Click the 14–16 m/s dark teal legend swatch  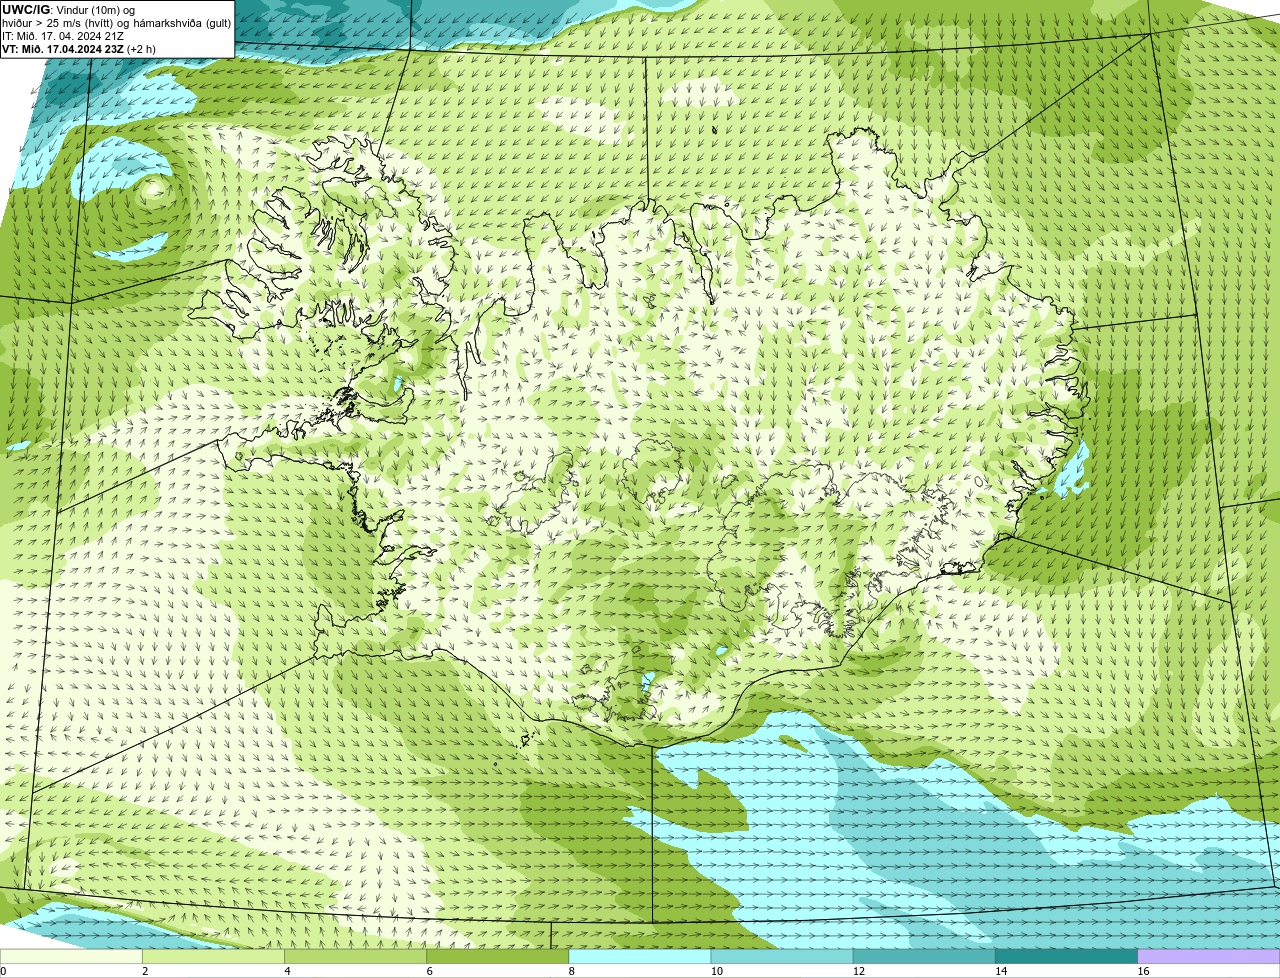(x=1067, y=956)
